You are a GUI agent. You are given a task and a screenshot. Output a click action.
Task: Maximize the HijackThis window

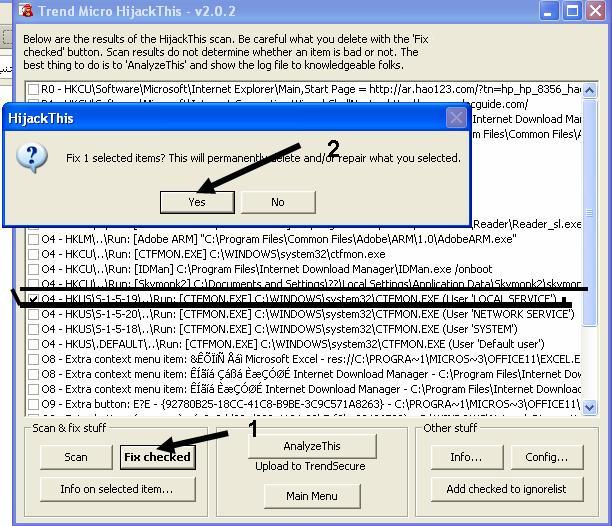coord(572,11)
